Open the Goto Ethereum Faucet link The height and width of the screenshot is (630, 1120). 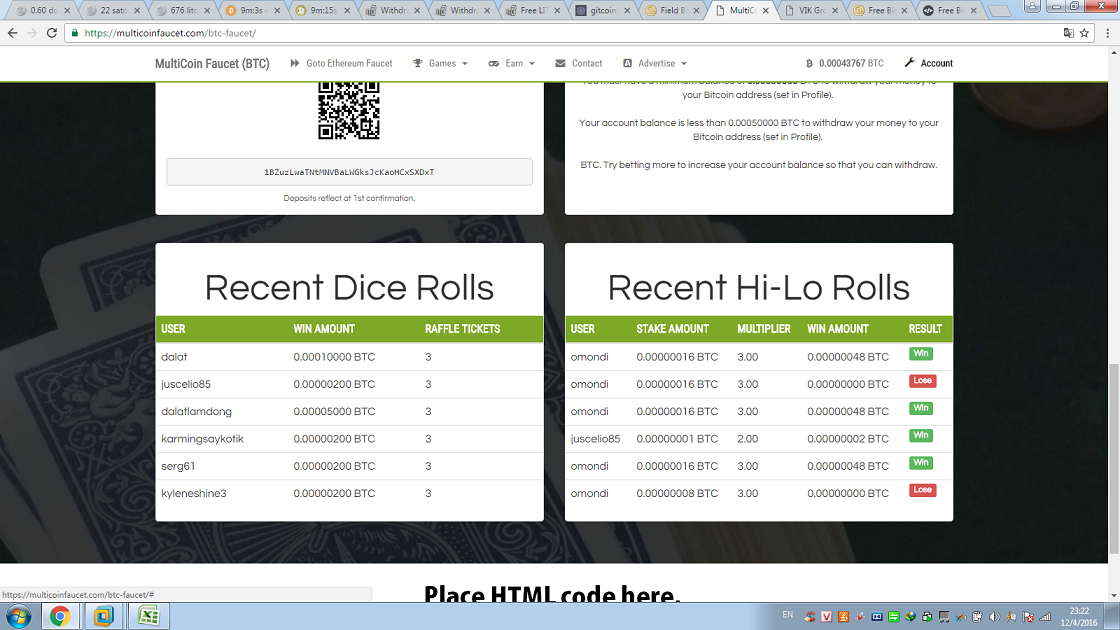coord(341,64)
